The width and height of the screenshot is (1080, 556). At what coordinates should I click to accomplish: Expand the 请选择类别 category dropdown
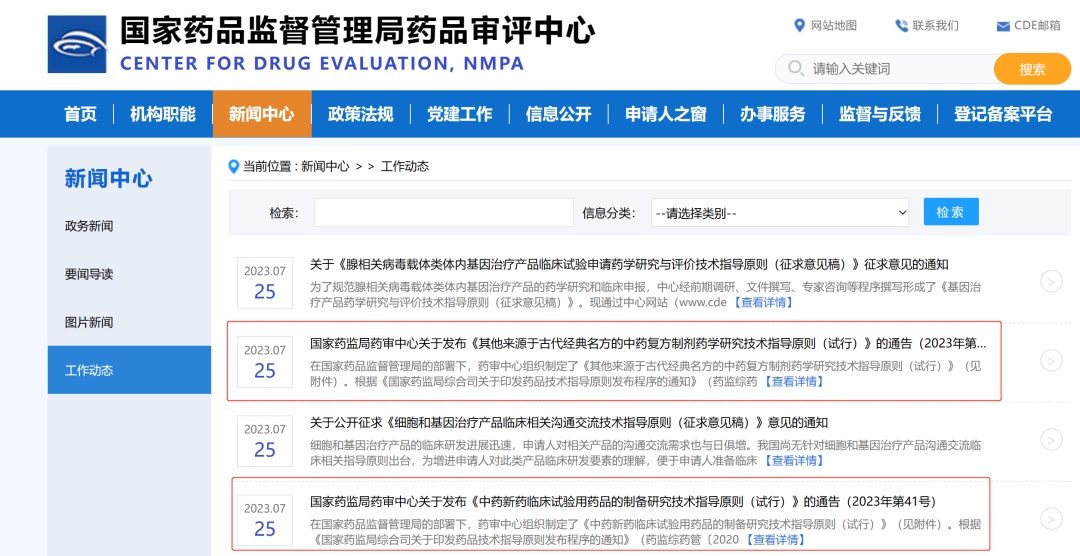pyautogui.click(x=780, y=213)
